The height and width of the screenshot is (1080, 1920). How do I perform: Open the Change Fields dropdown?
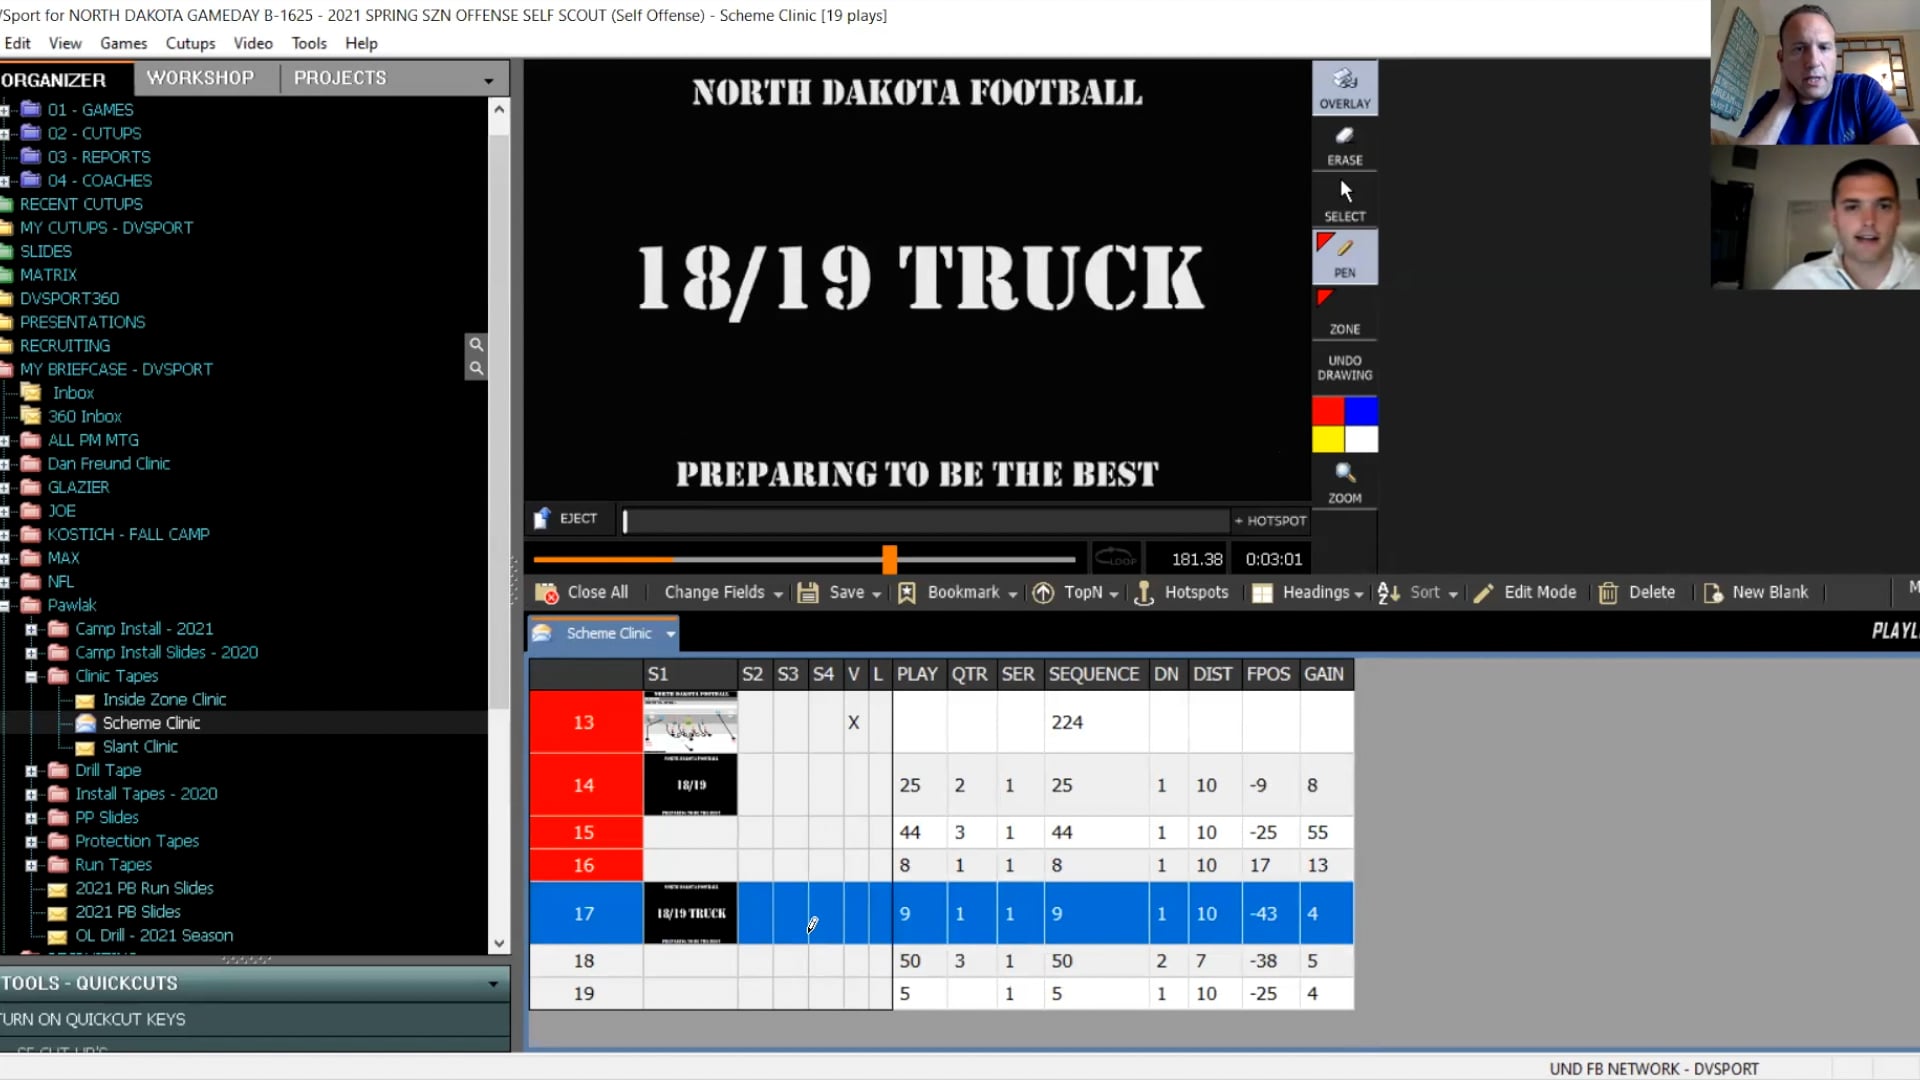(x=723, y=592)
